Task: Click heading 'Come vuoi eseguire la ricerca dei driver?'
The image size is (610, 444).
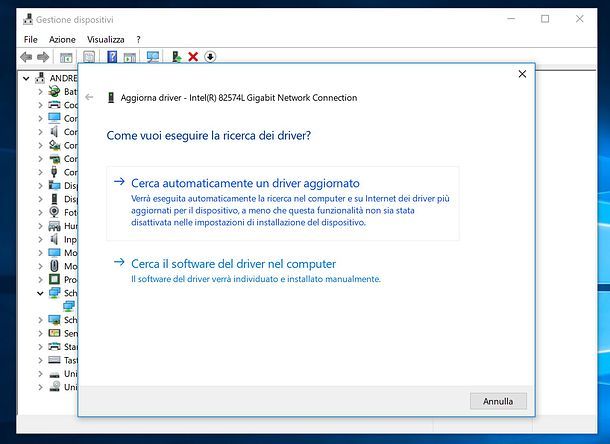Action: point(209,135)
